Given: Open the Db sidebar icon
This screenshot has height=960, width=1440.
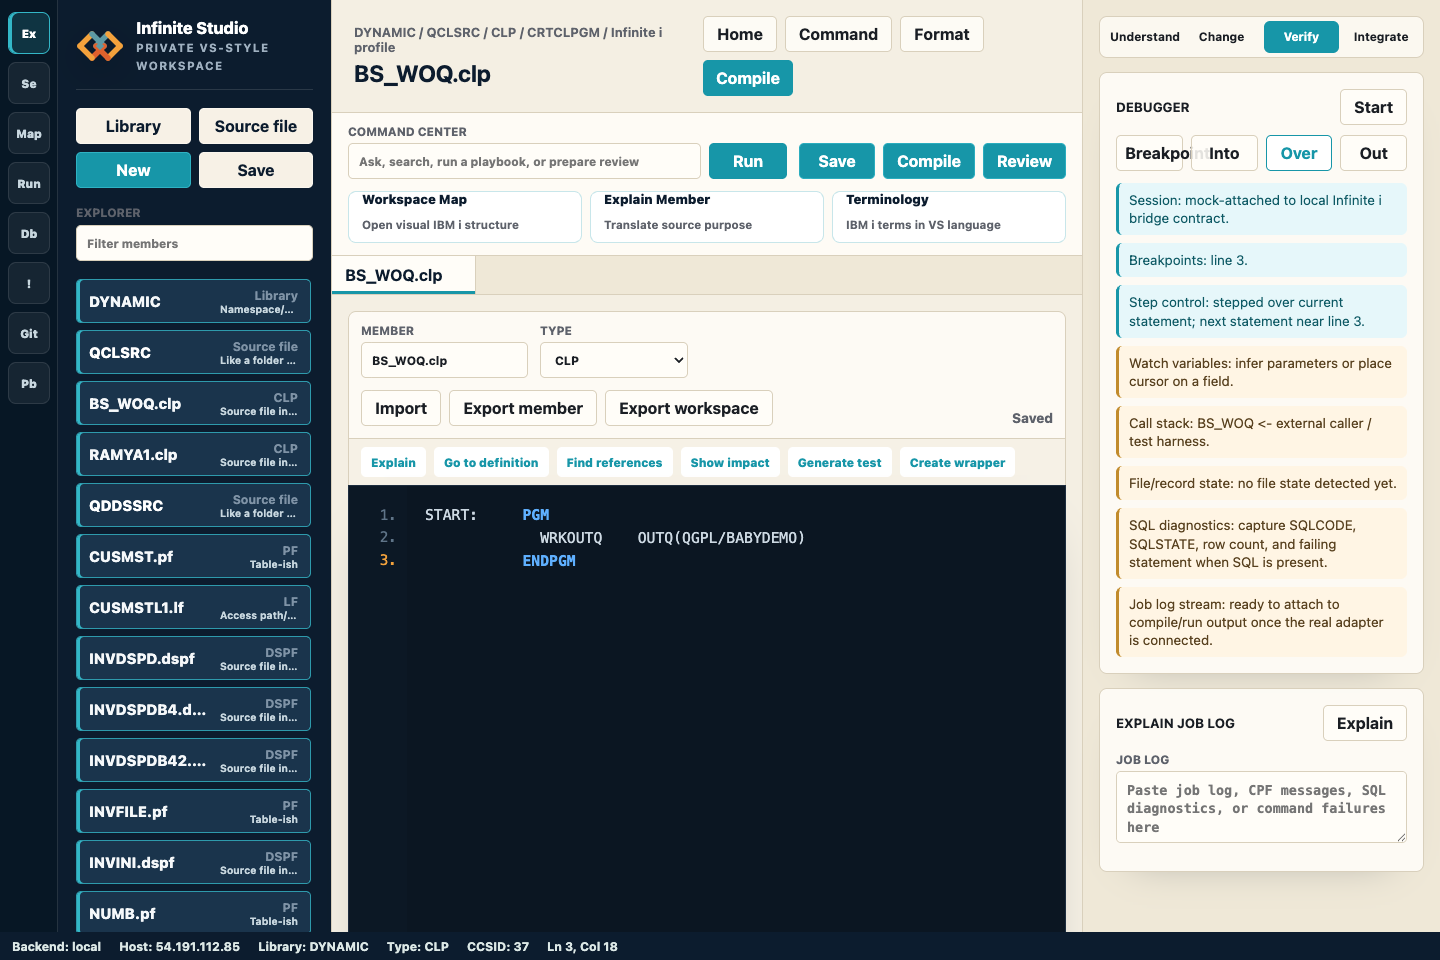Looking at the screenshot, I should tap(29, 233).
